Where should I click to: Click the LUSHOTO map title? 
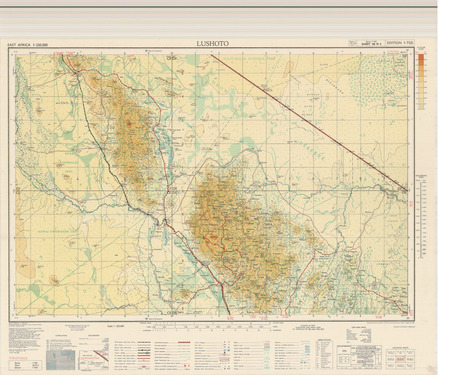pyautogui.click(x=212, y=43)
